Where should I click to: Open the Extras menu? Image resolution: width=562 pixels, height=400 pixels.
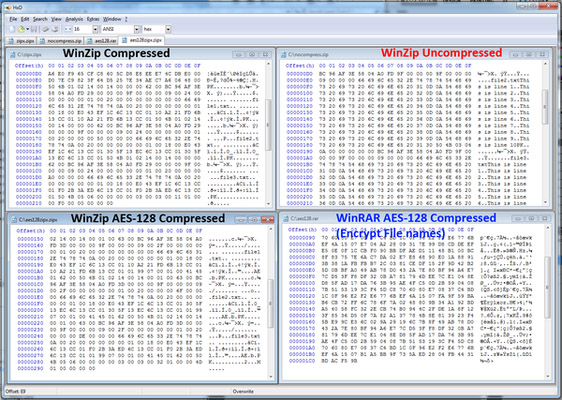93,19
